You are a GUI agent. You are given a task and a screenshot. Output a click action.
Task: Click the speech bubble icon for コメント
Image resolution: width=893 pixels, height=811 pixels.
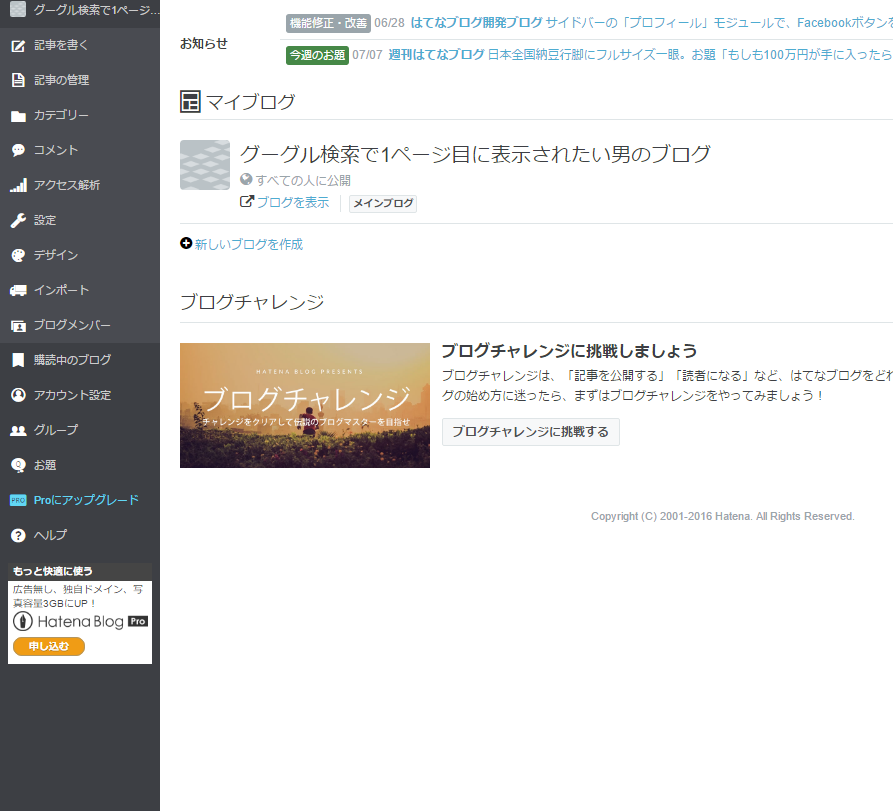pos(18,150)
